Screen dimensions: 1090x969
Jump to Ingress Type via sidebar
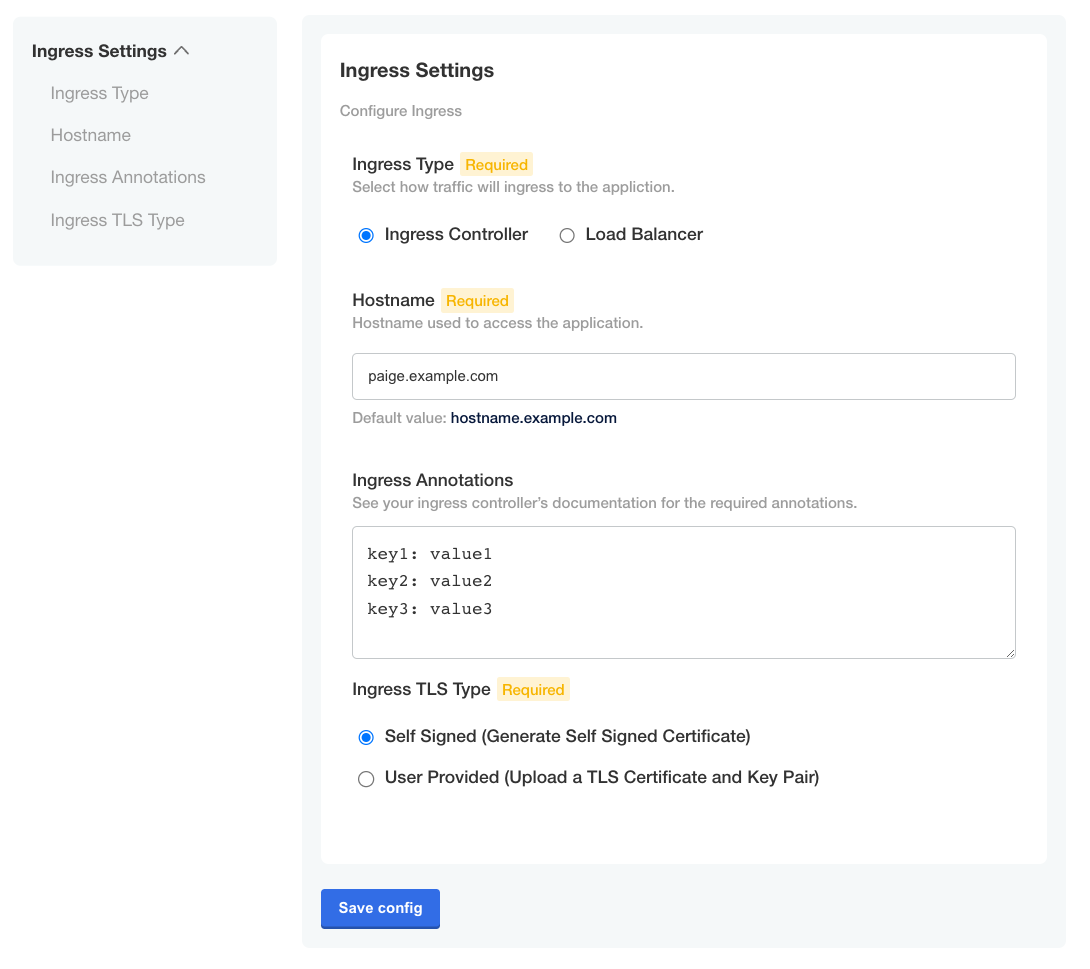tap(99, 93)
